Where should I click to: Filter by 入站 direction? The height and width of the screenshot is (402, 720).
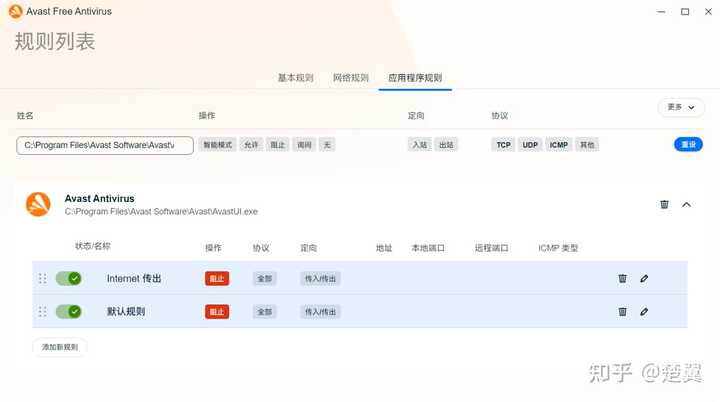(x=420, y=145)
